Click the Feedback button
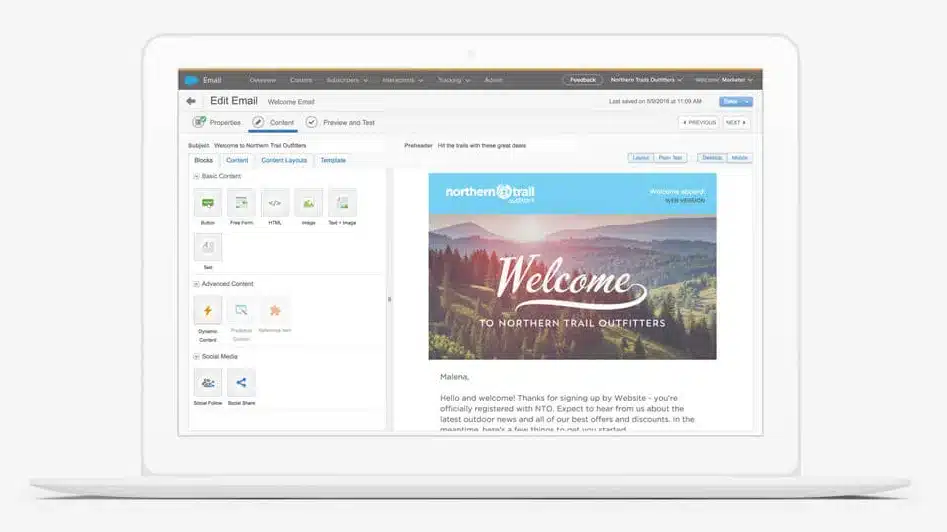The width and height of the screenshot is (947, 532). pos(582,80)
